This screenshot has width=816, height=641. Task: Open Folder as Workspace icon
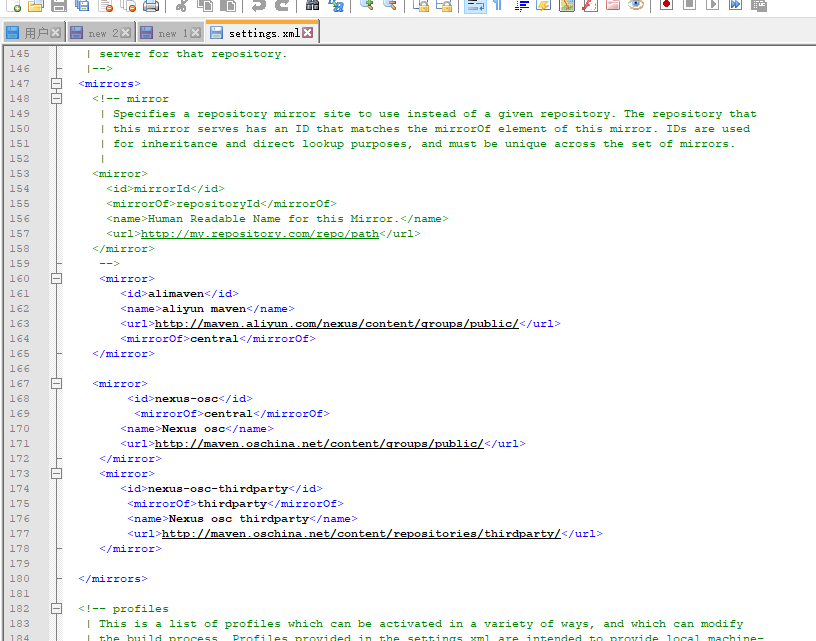pyautogui.click(x=613, y=5)
